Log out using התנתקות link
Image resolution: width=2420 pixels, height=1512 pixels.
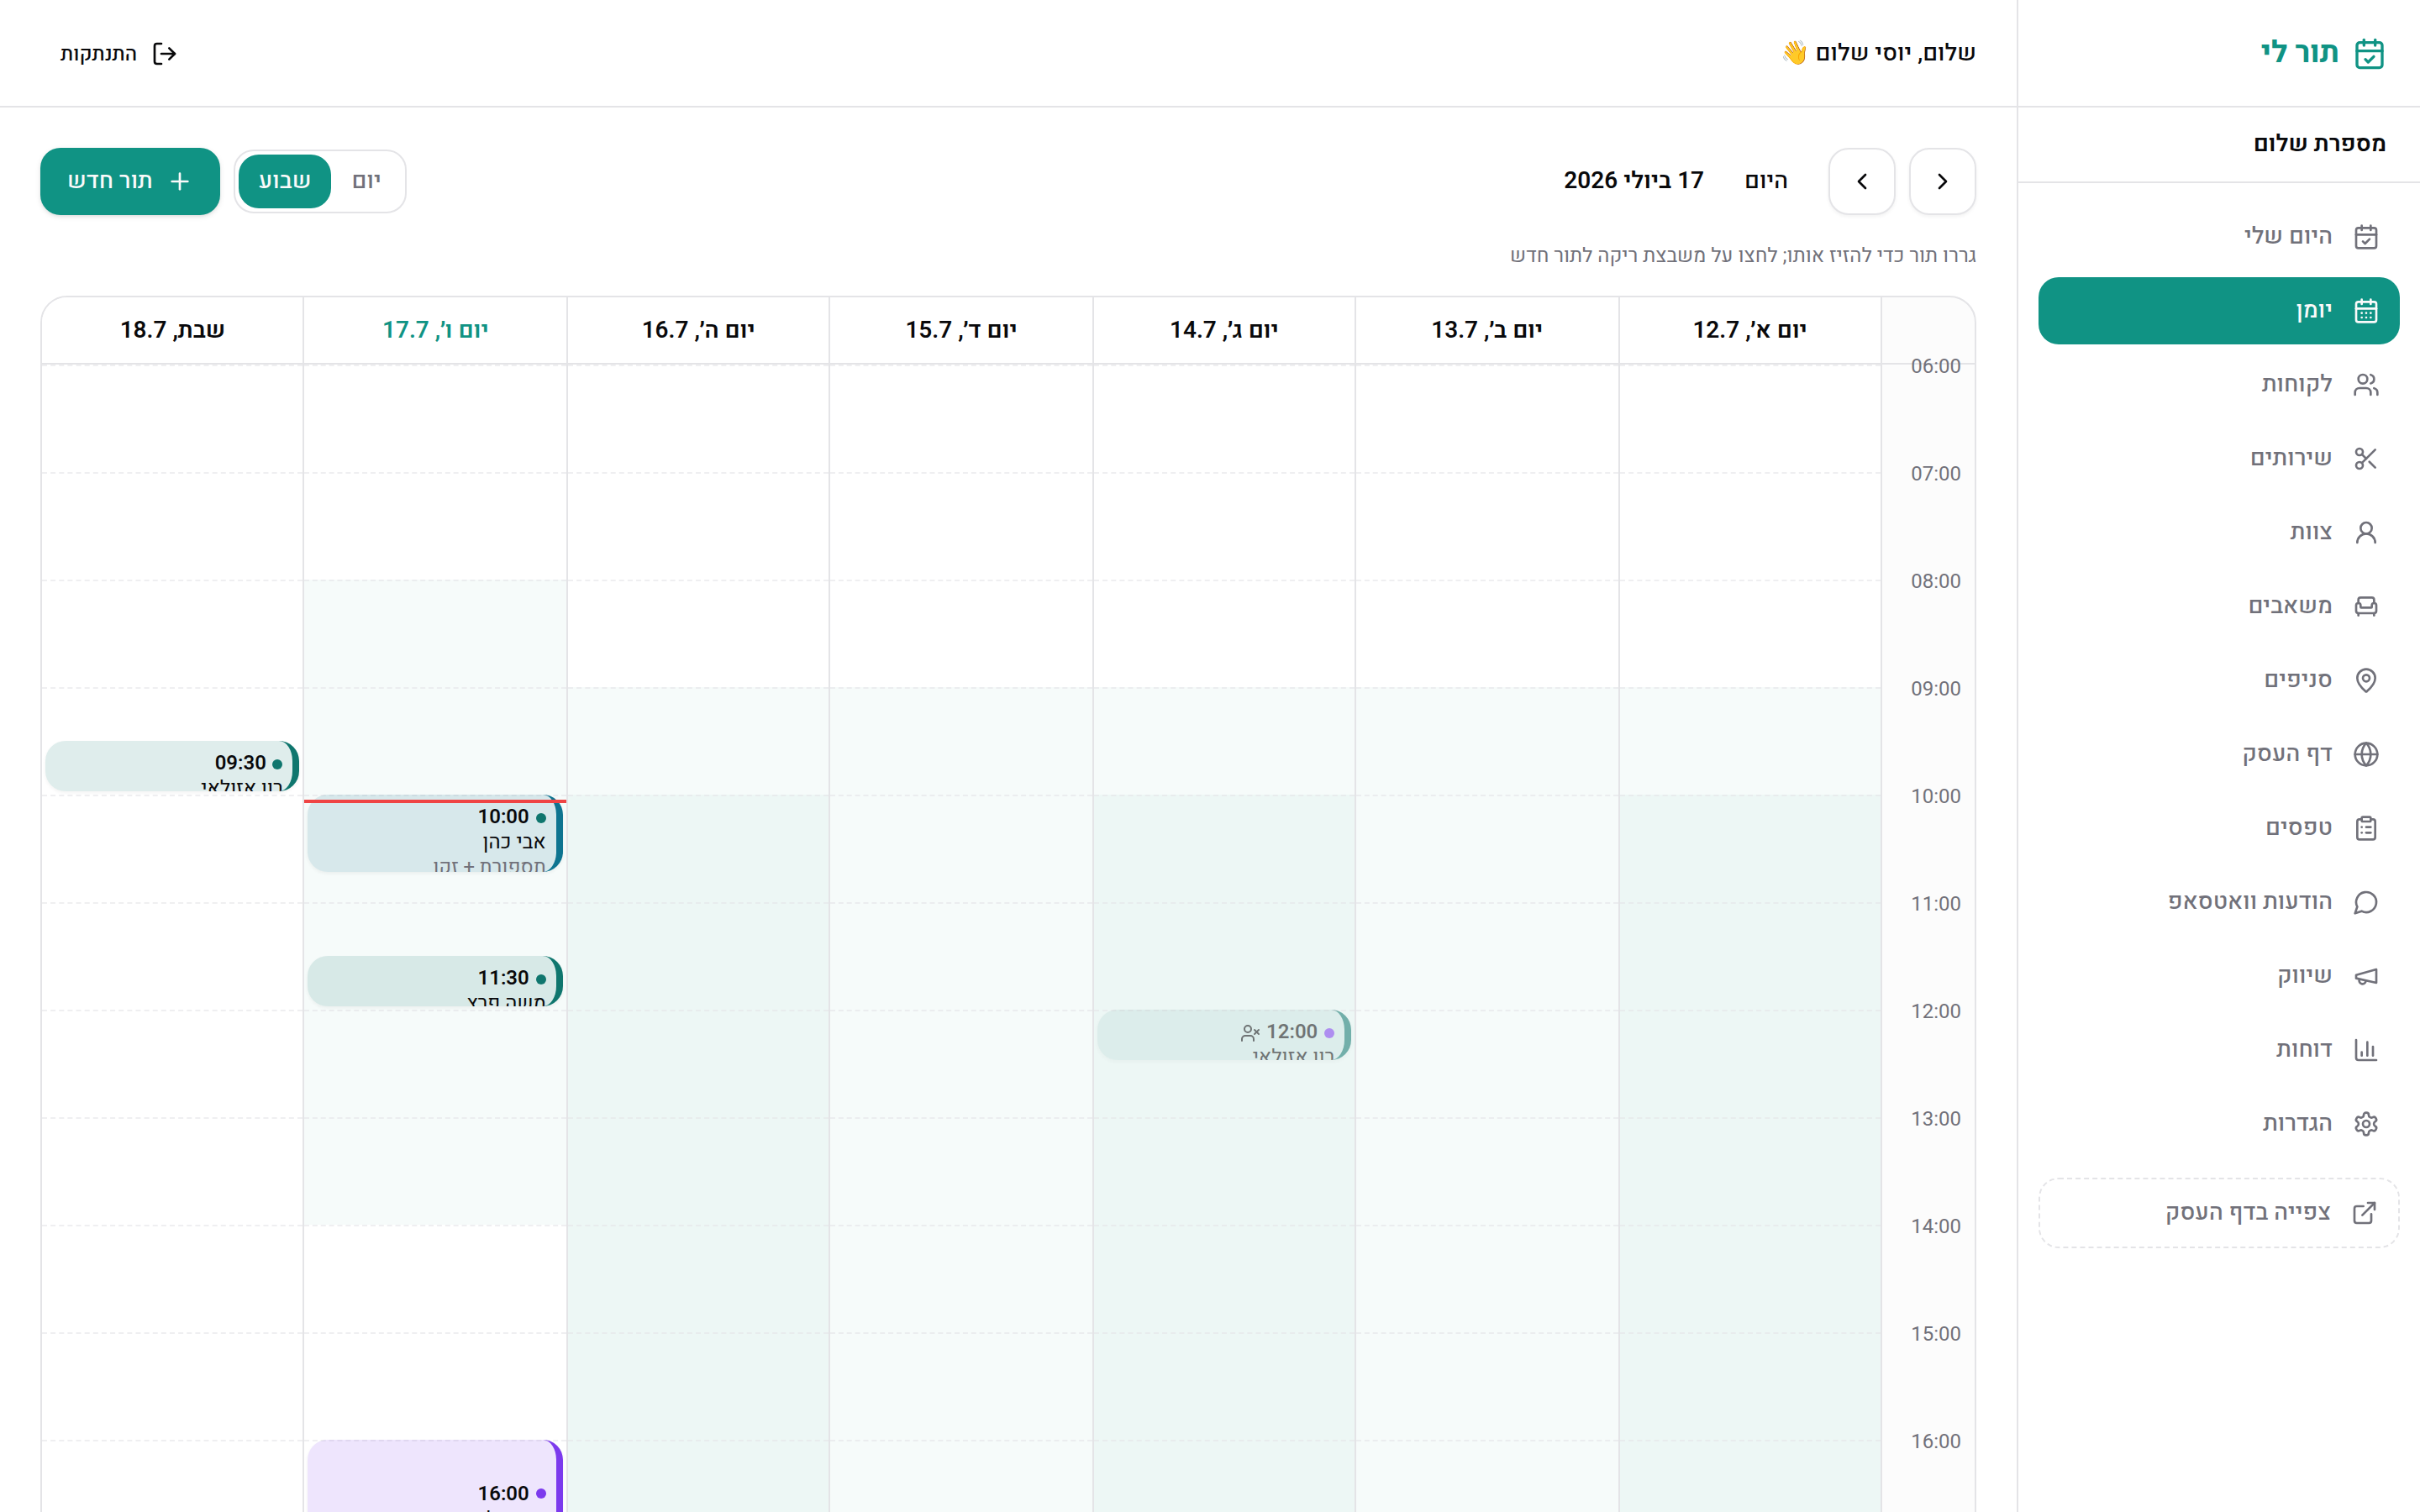coord(118,53)
